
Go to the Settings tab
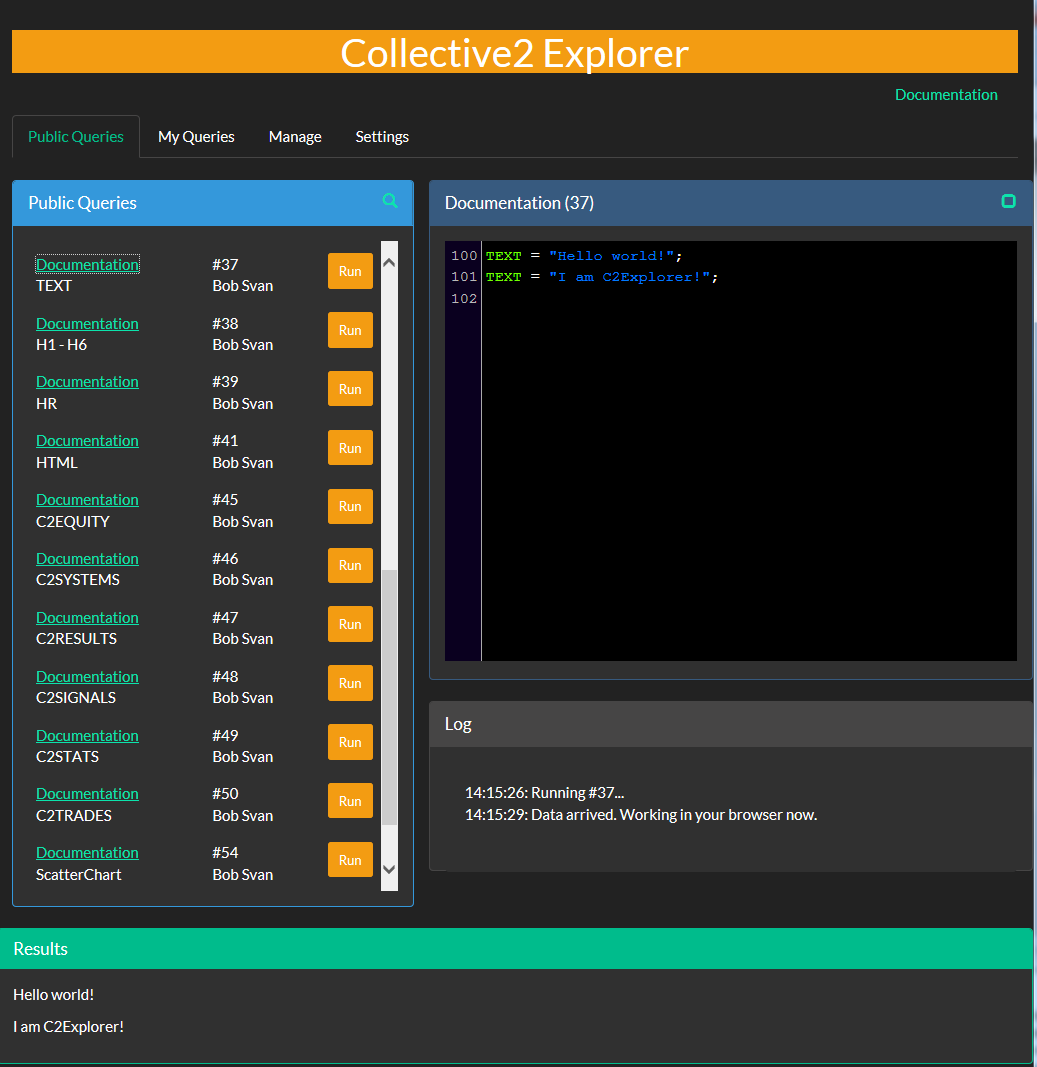(x=382, y=137)
